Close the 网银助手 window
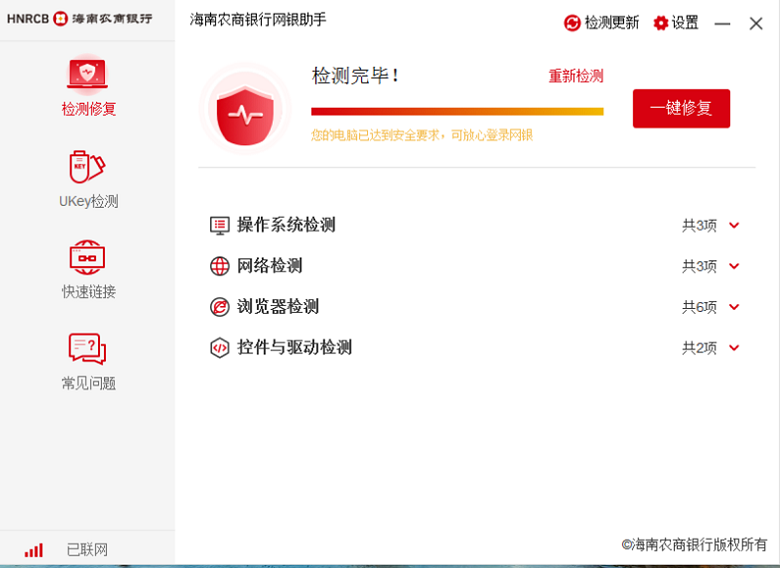Screen dimensions: 780x568 click(x=756, y=23)
